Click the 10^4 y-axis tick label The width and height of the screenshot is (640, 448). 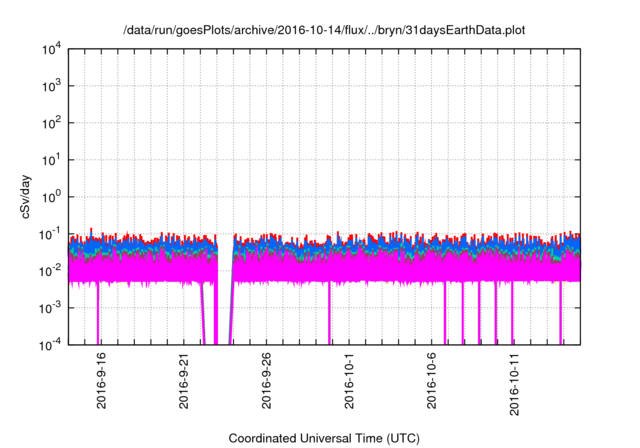[x=52, y=49]
